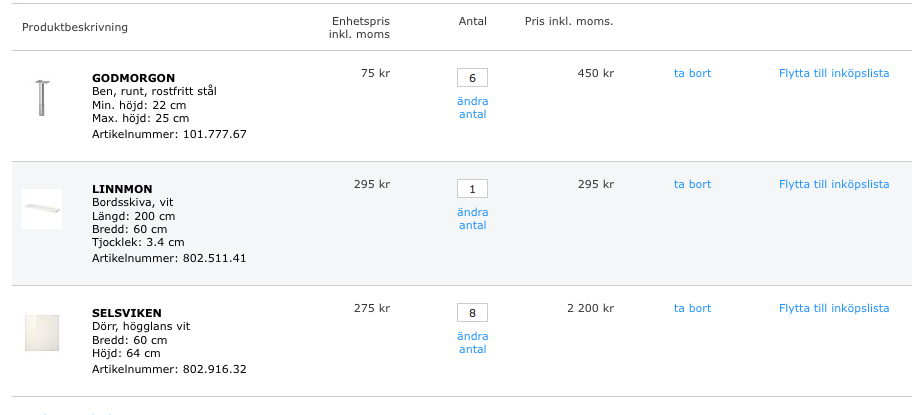Open the SELSVIKEN door product thumbnail

[x=42, y=333]
